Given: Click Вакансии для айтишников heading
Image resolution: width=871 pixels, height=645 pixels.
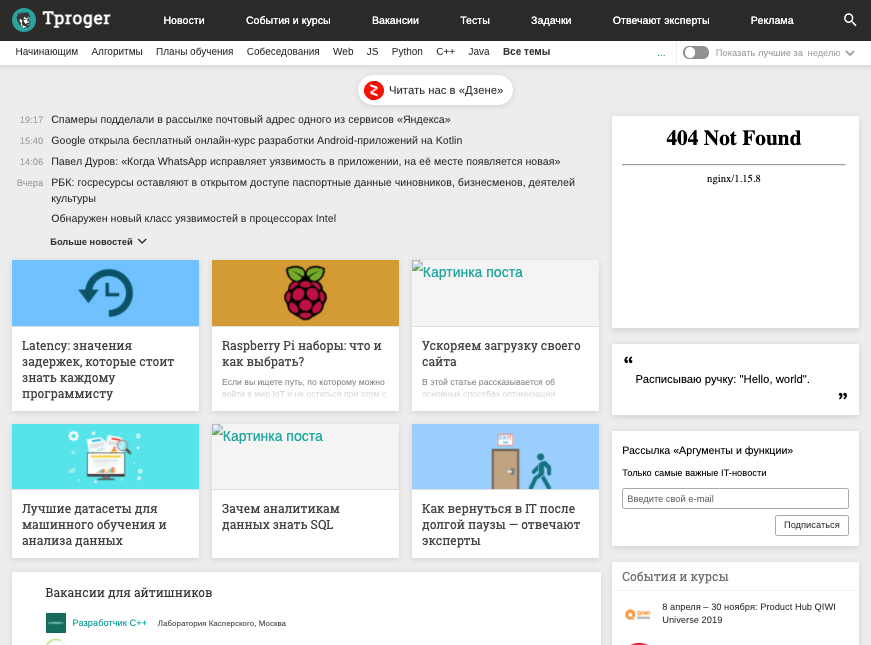Looking at the screenshot, I should point(129,593).
